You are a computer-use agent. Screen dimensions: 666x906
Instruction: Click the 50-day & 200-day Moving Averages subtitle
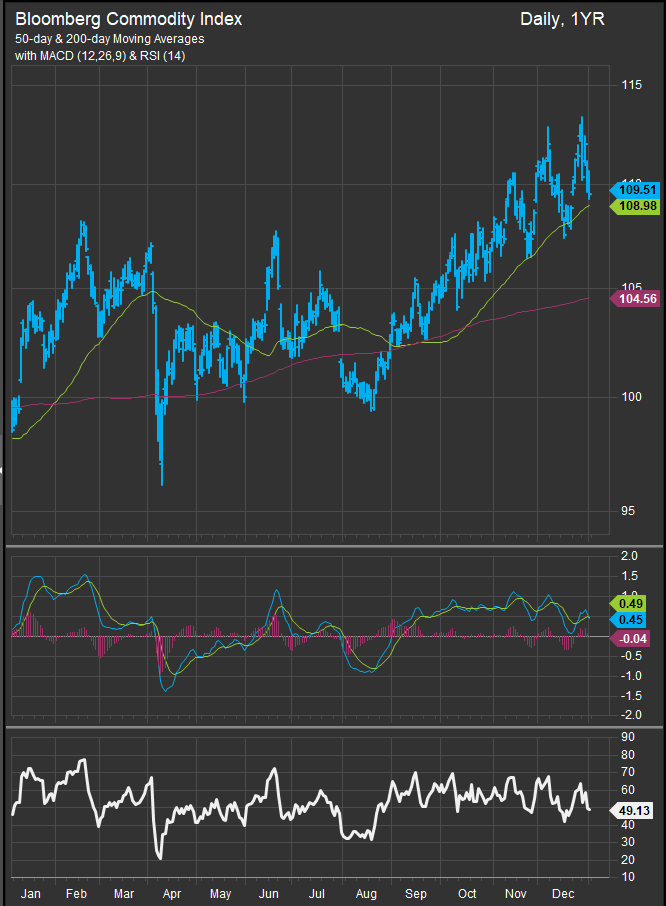pyautogui.click(x=110, y=38)
